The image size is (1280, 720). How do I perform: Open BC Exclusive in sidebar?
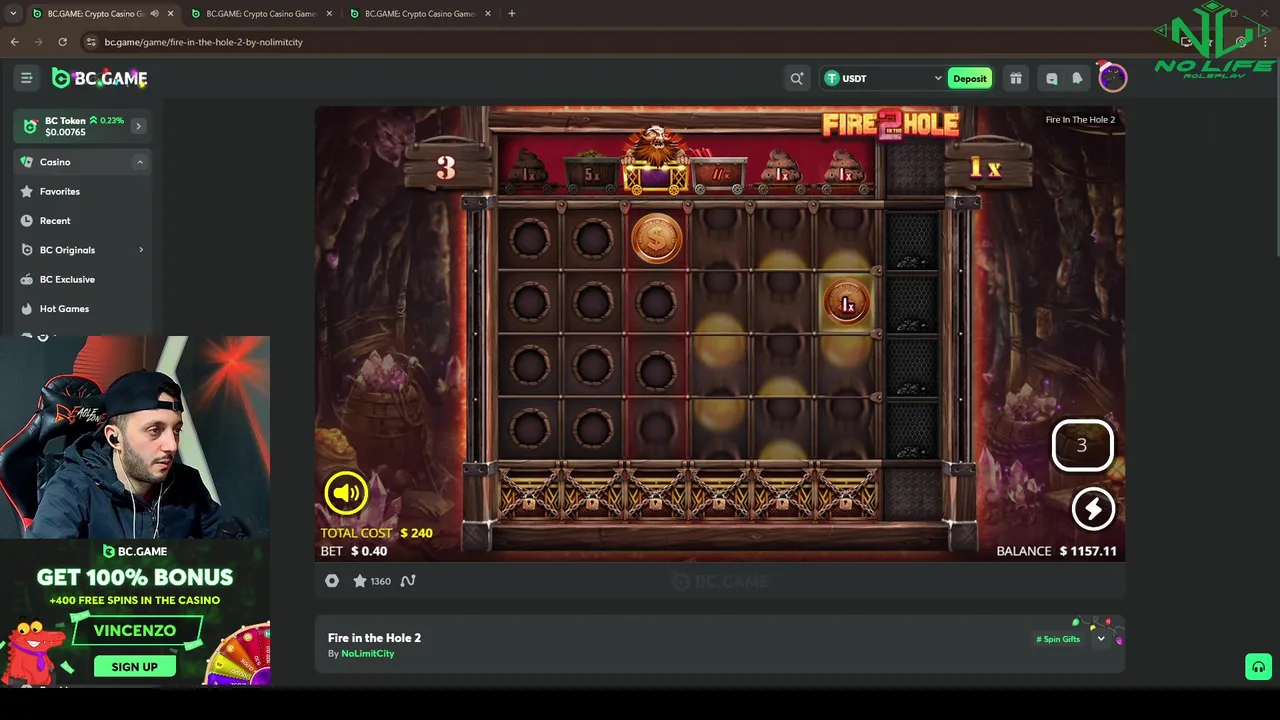[67, 279]
